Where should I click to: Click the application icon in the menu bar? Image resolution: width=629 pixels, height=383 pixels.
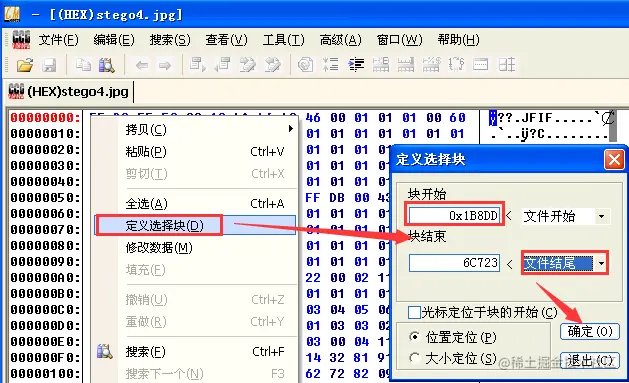pos(21,39)
